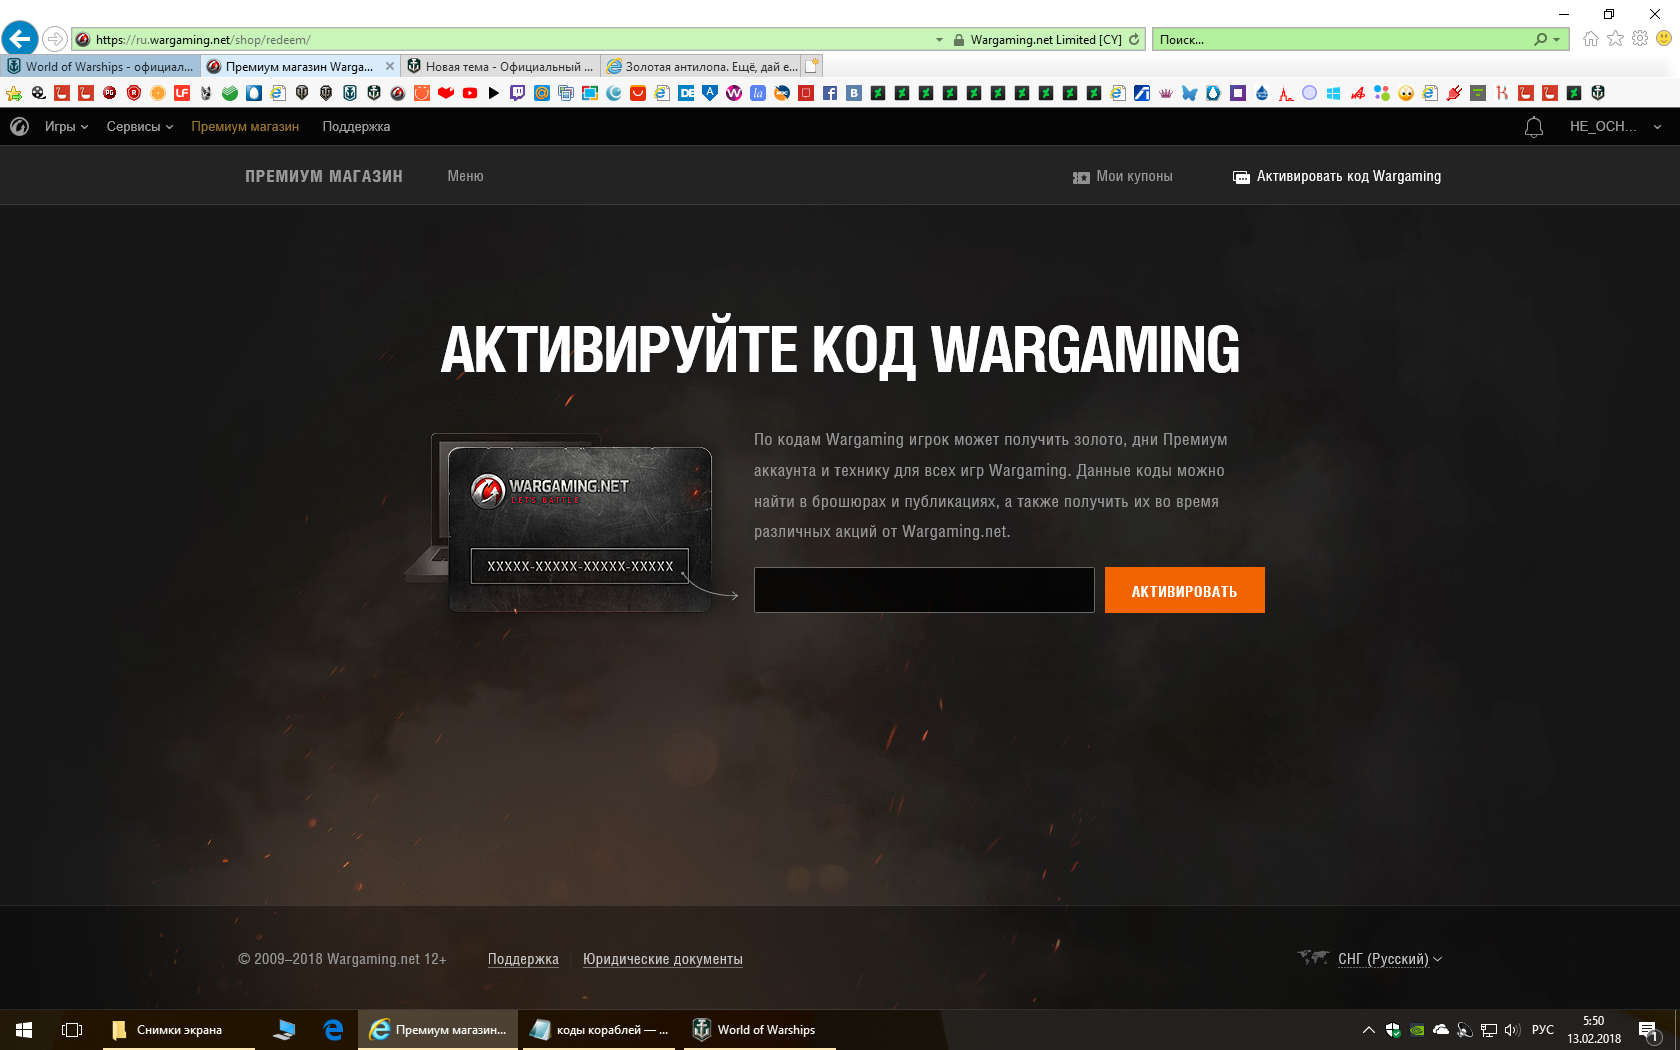The width and height of the screenshot is (1680, 1050).
Task: Open the YouTube bookmark icon
Action: (x=470, y=93)
